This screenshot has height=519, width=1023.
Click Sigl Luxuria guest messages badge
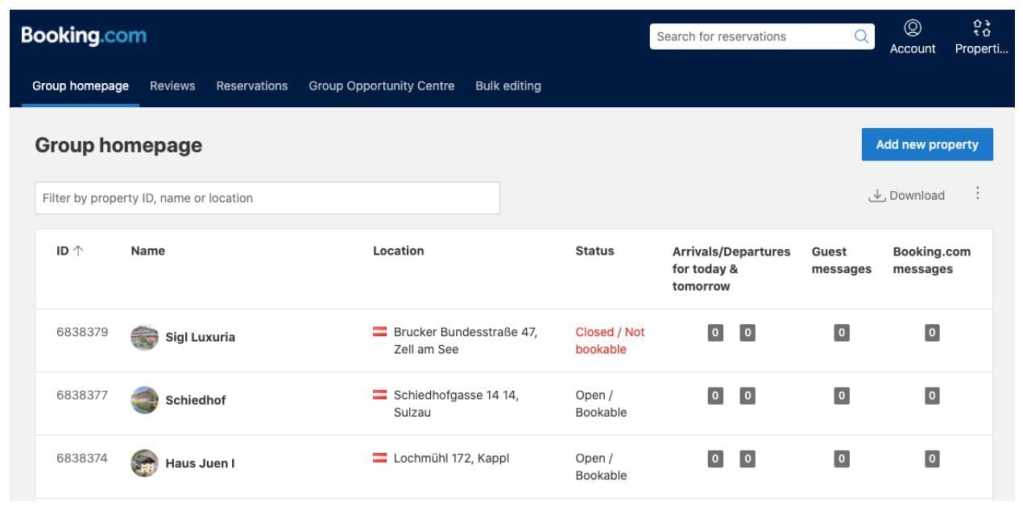(841, 333)
